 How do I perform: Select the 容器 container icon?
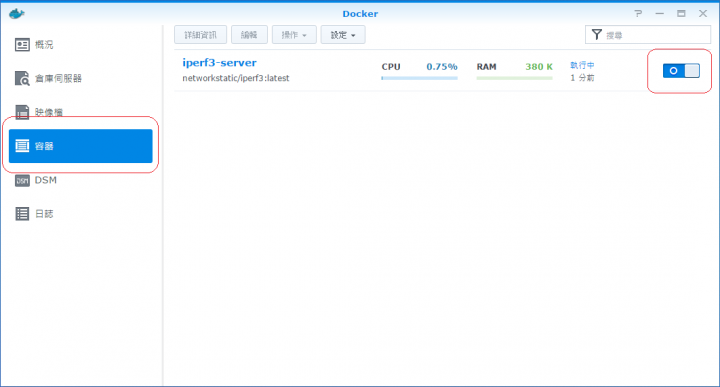tap(22, 146)
